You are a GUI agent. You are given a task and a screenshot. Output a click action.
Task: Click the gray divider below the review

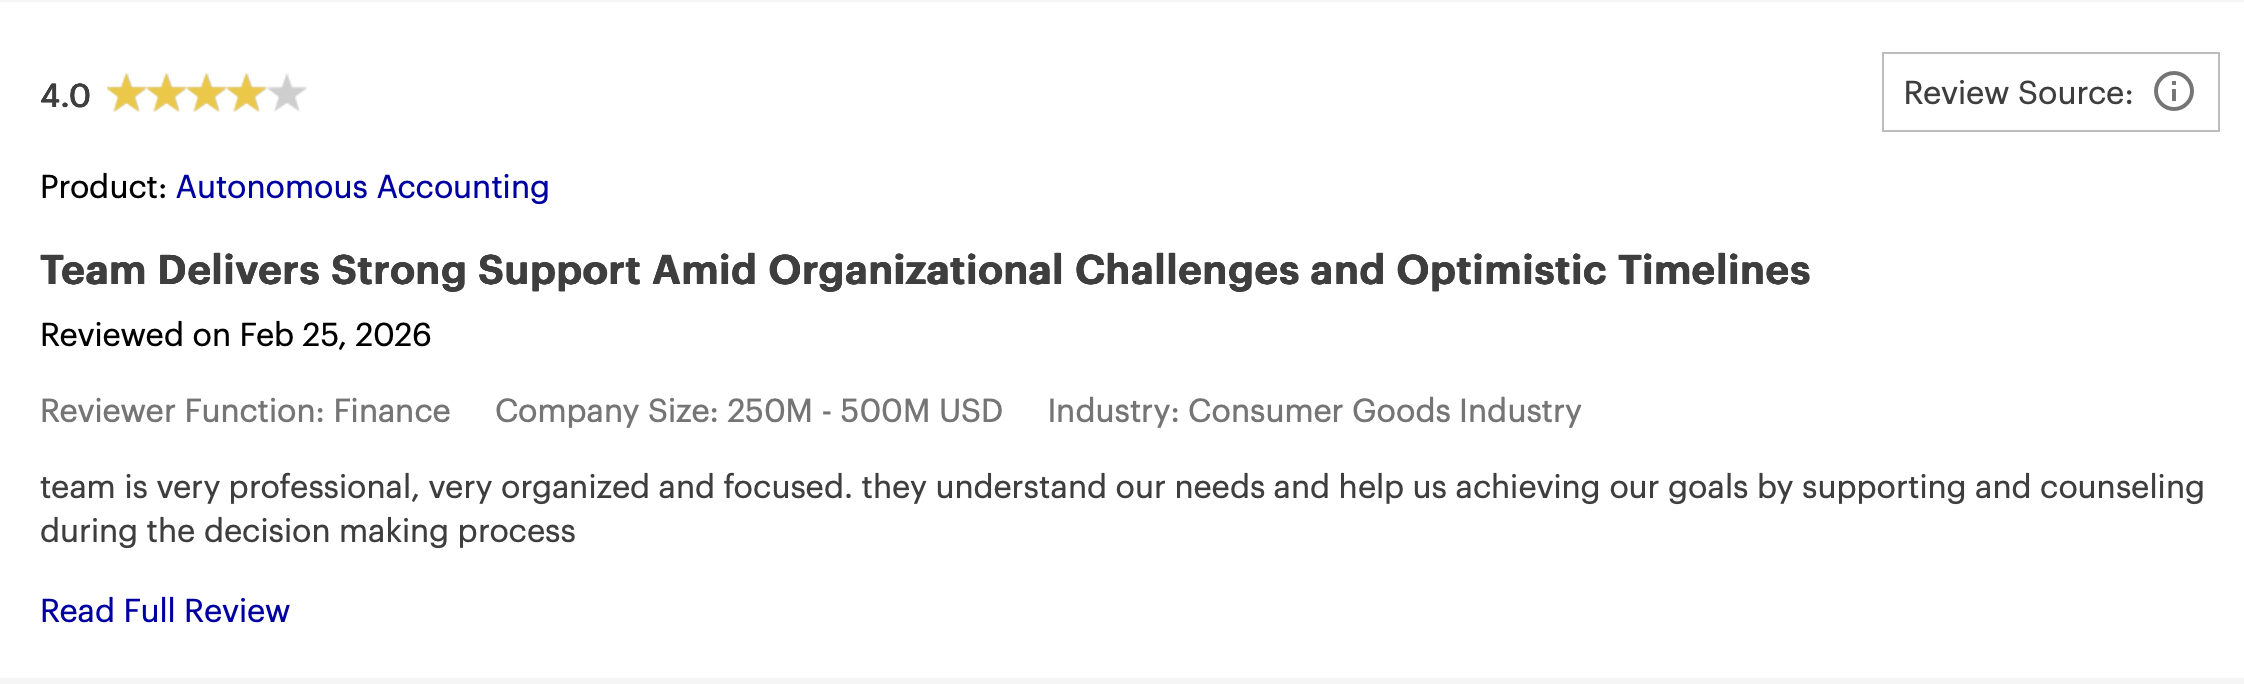[1122, 681]
